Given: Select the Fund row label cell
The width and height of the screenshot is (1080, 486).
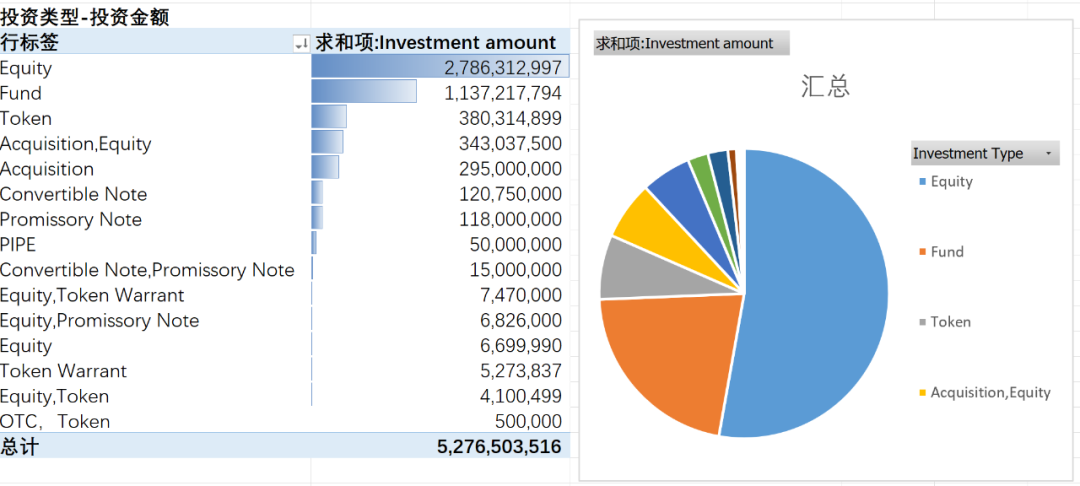Looking at the screenshot, I should click(x=155, y=93).
